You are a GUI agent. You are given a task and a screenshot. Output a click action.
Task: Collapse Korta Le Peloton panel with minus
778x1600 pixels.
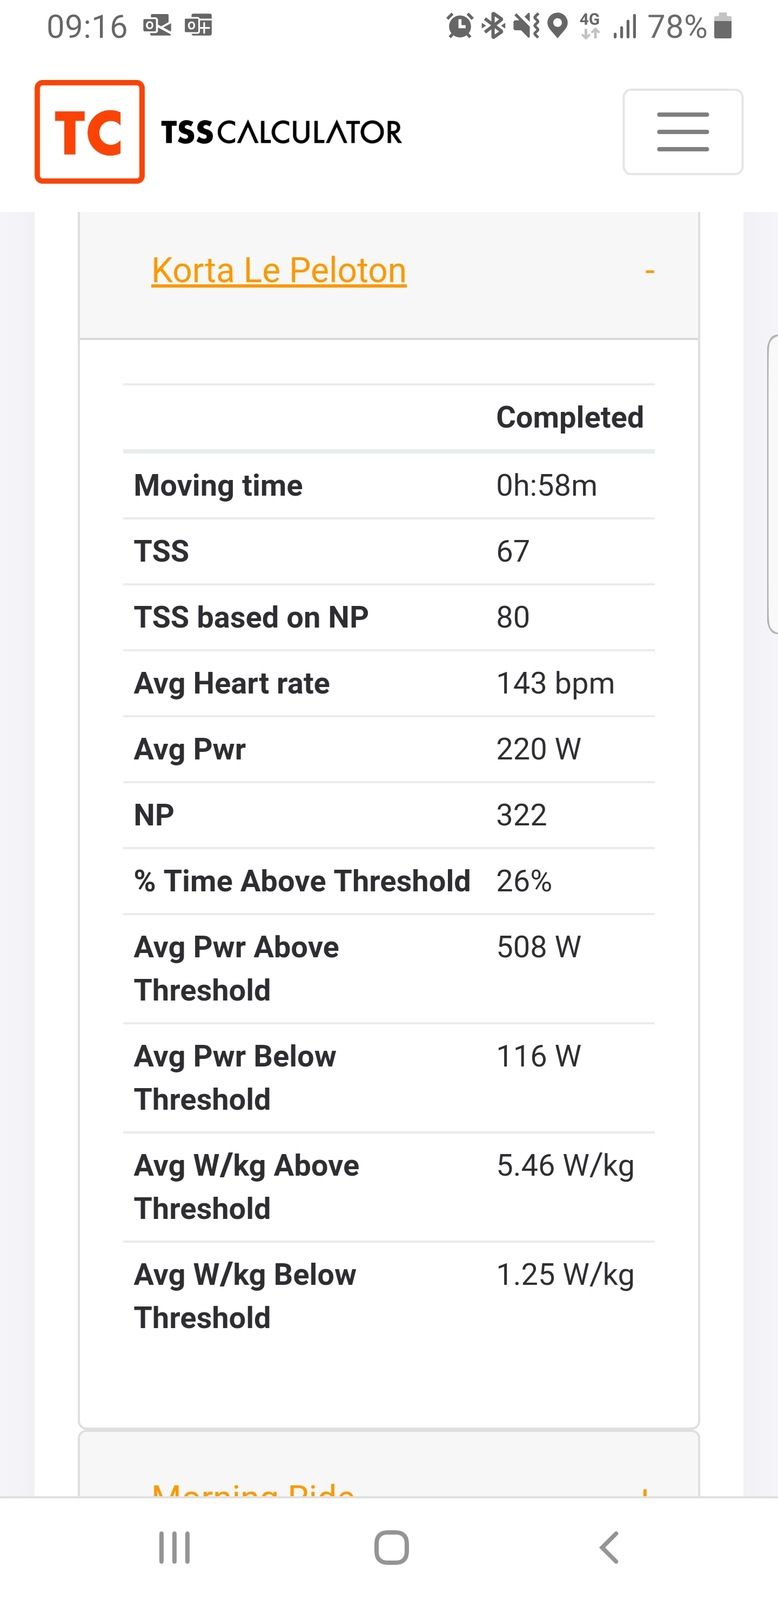point(649,271)
